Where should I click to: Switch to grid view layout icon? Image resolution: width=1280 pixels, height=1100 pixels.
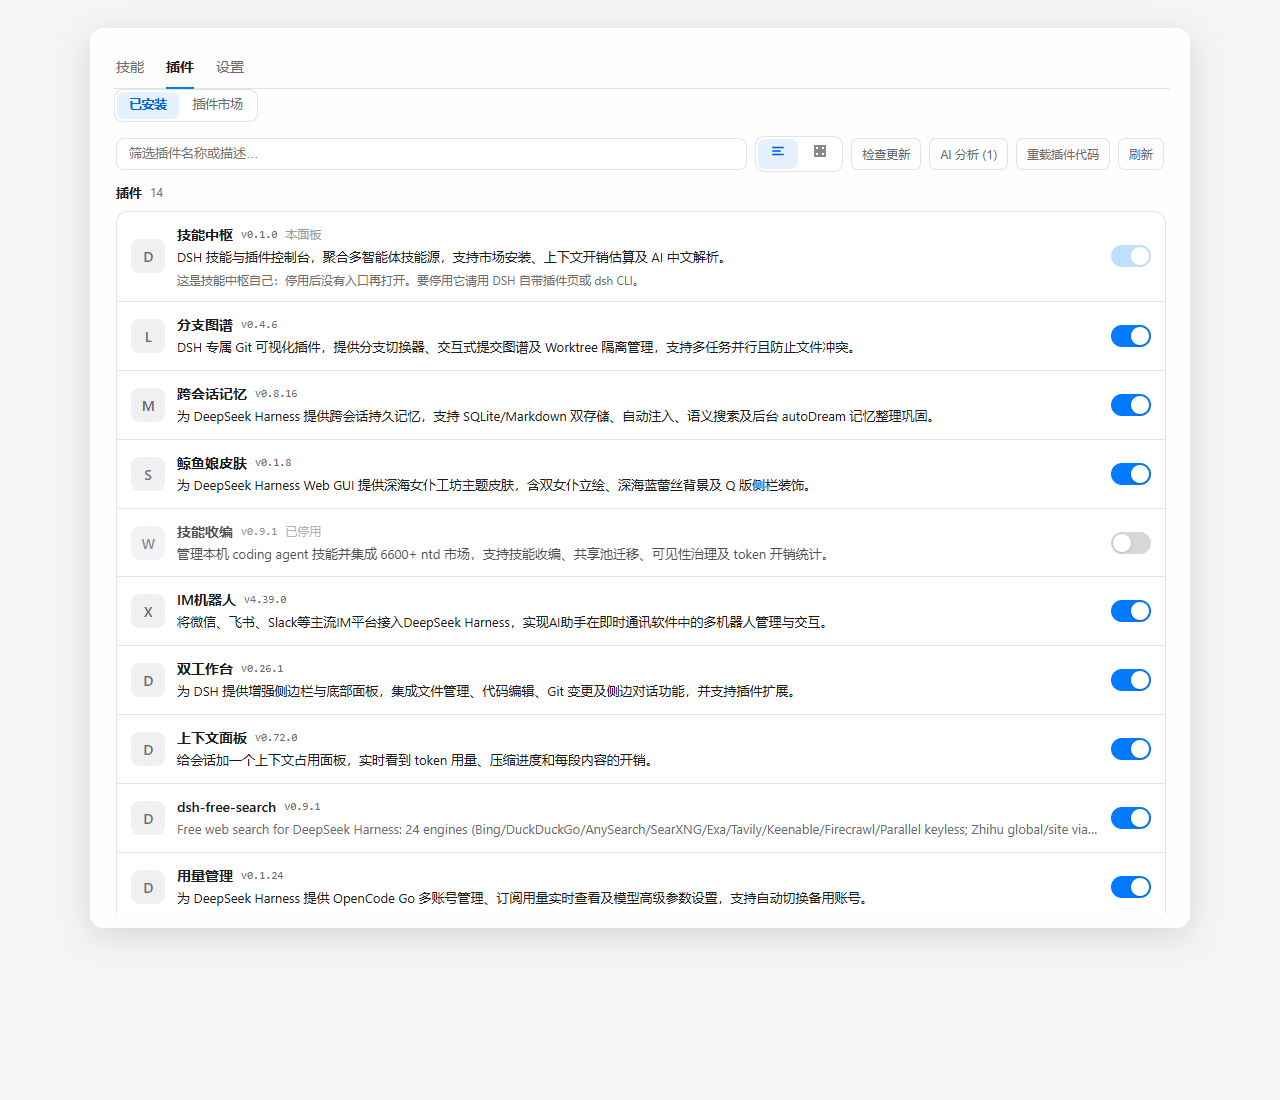(x=820, y=153)
